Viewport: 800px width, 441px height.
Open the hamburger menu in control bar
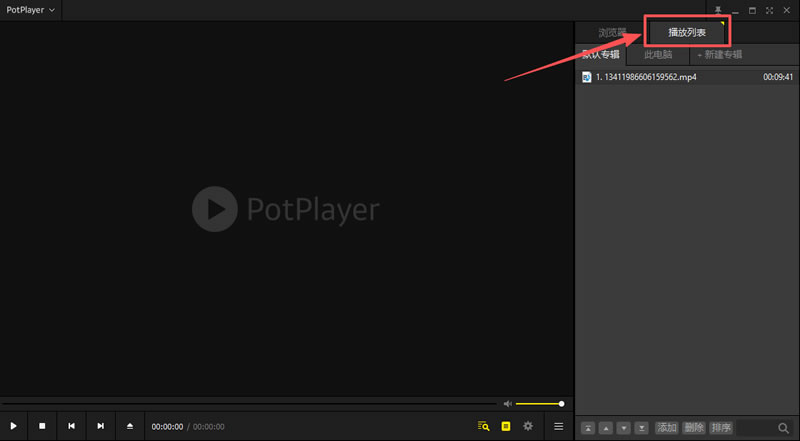(558, 426)
